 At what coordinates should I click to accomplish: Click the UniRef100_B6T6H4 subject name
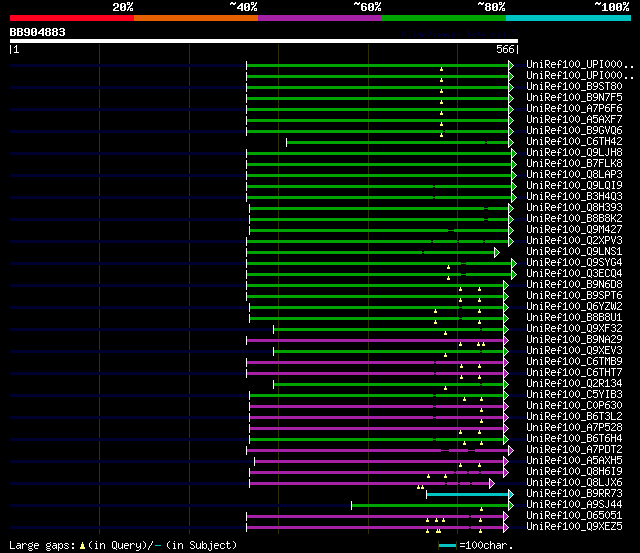[x=574, y=439]
